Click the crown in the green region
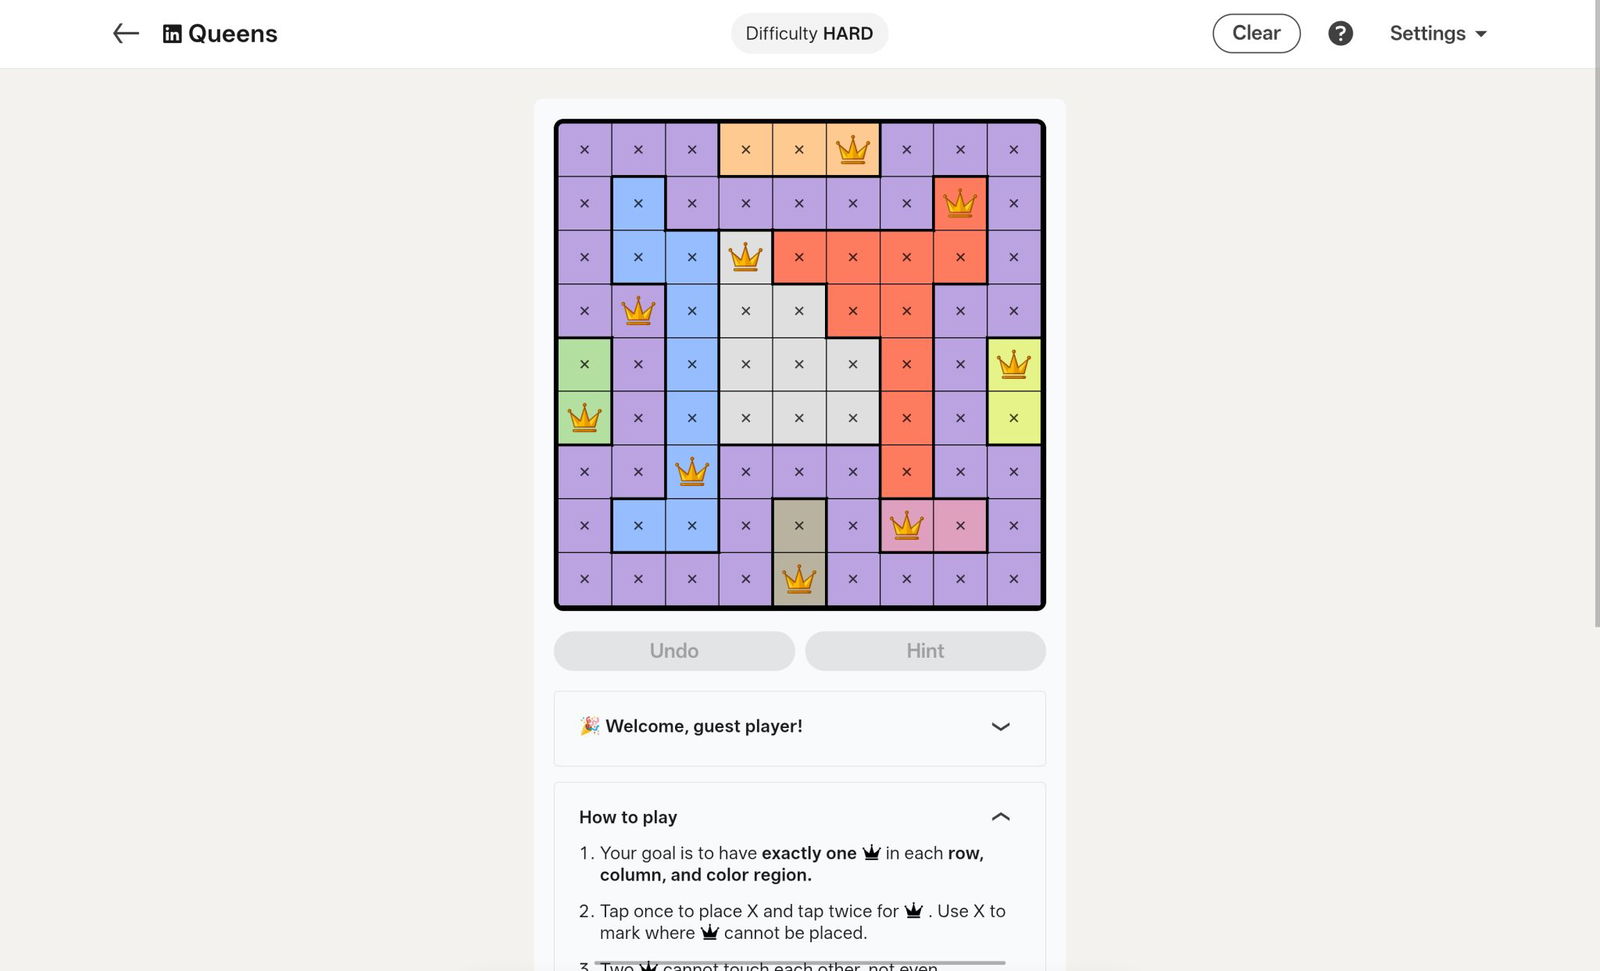The width and height of the screenshot is (1600, 971). (x=584, y=418)
